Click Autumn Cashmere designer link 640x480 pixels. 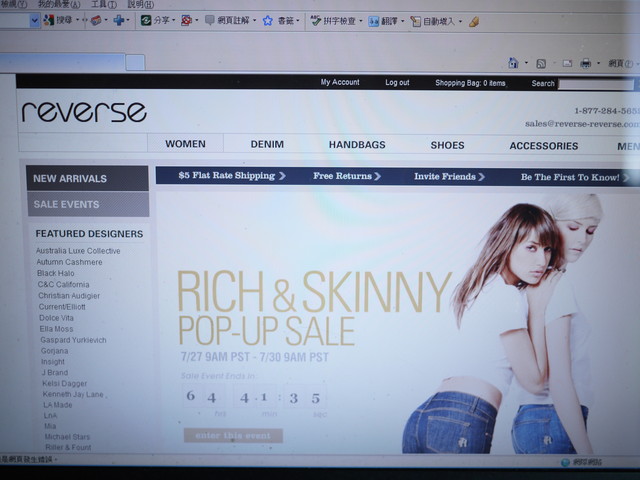[x=69, y=262]
